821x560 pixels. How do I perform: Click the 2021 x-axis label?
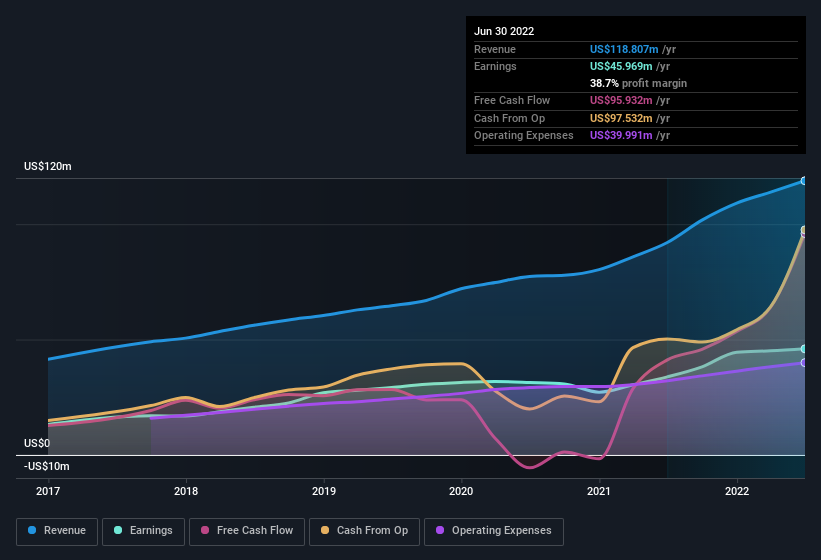[599, 491]
